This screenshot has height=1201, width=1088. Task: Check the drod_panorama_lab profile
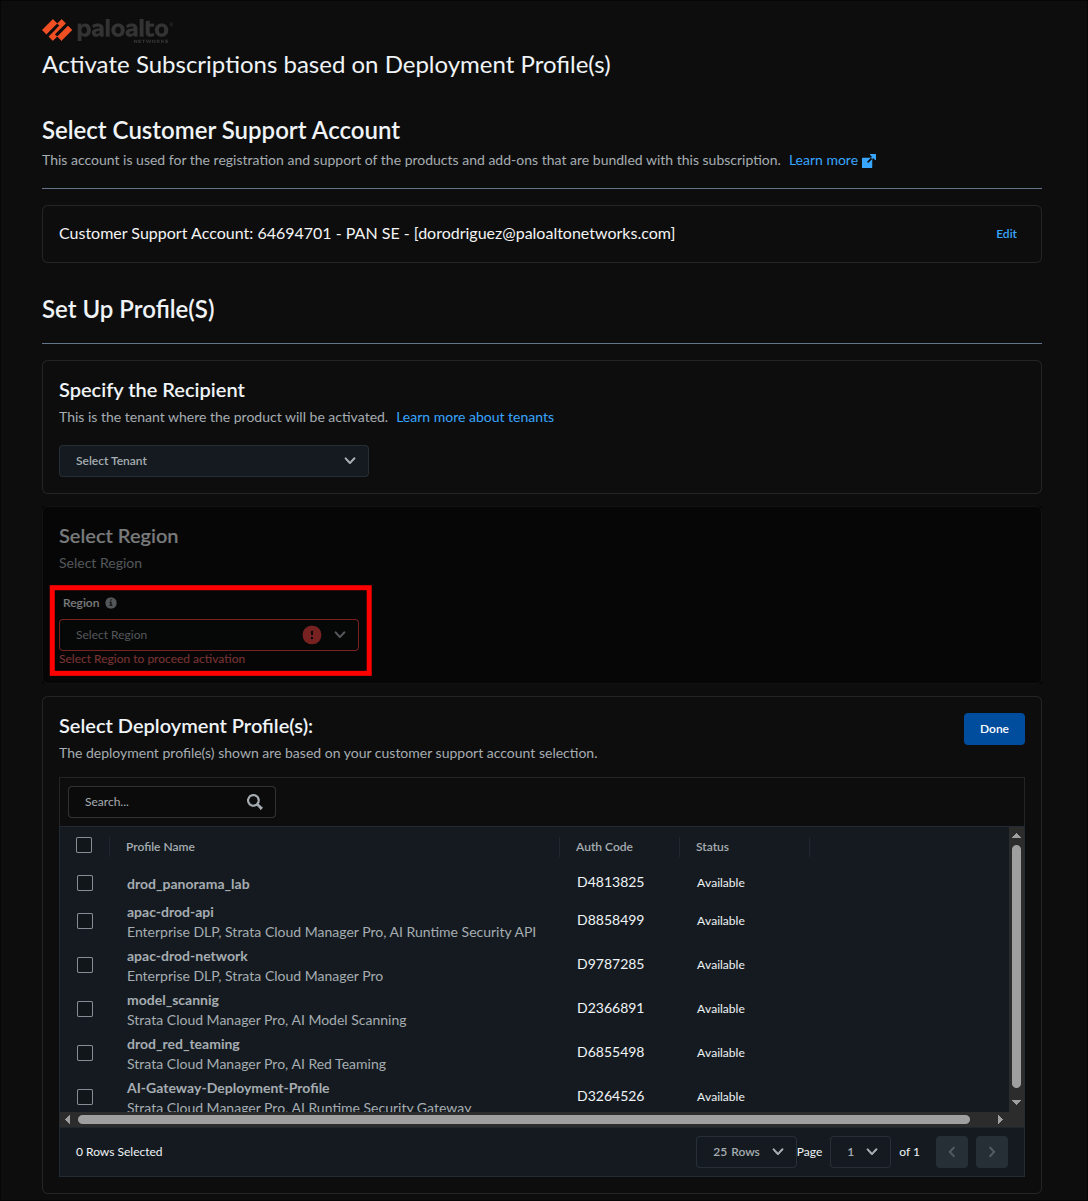(85, 883)
